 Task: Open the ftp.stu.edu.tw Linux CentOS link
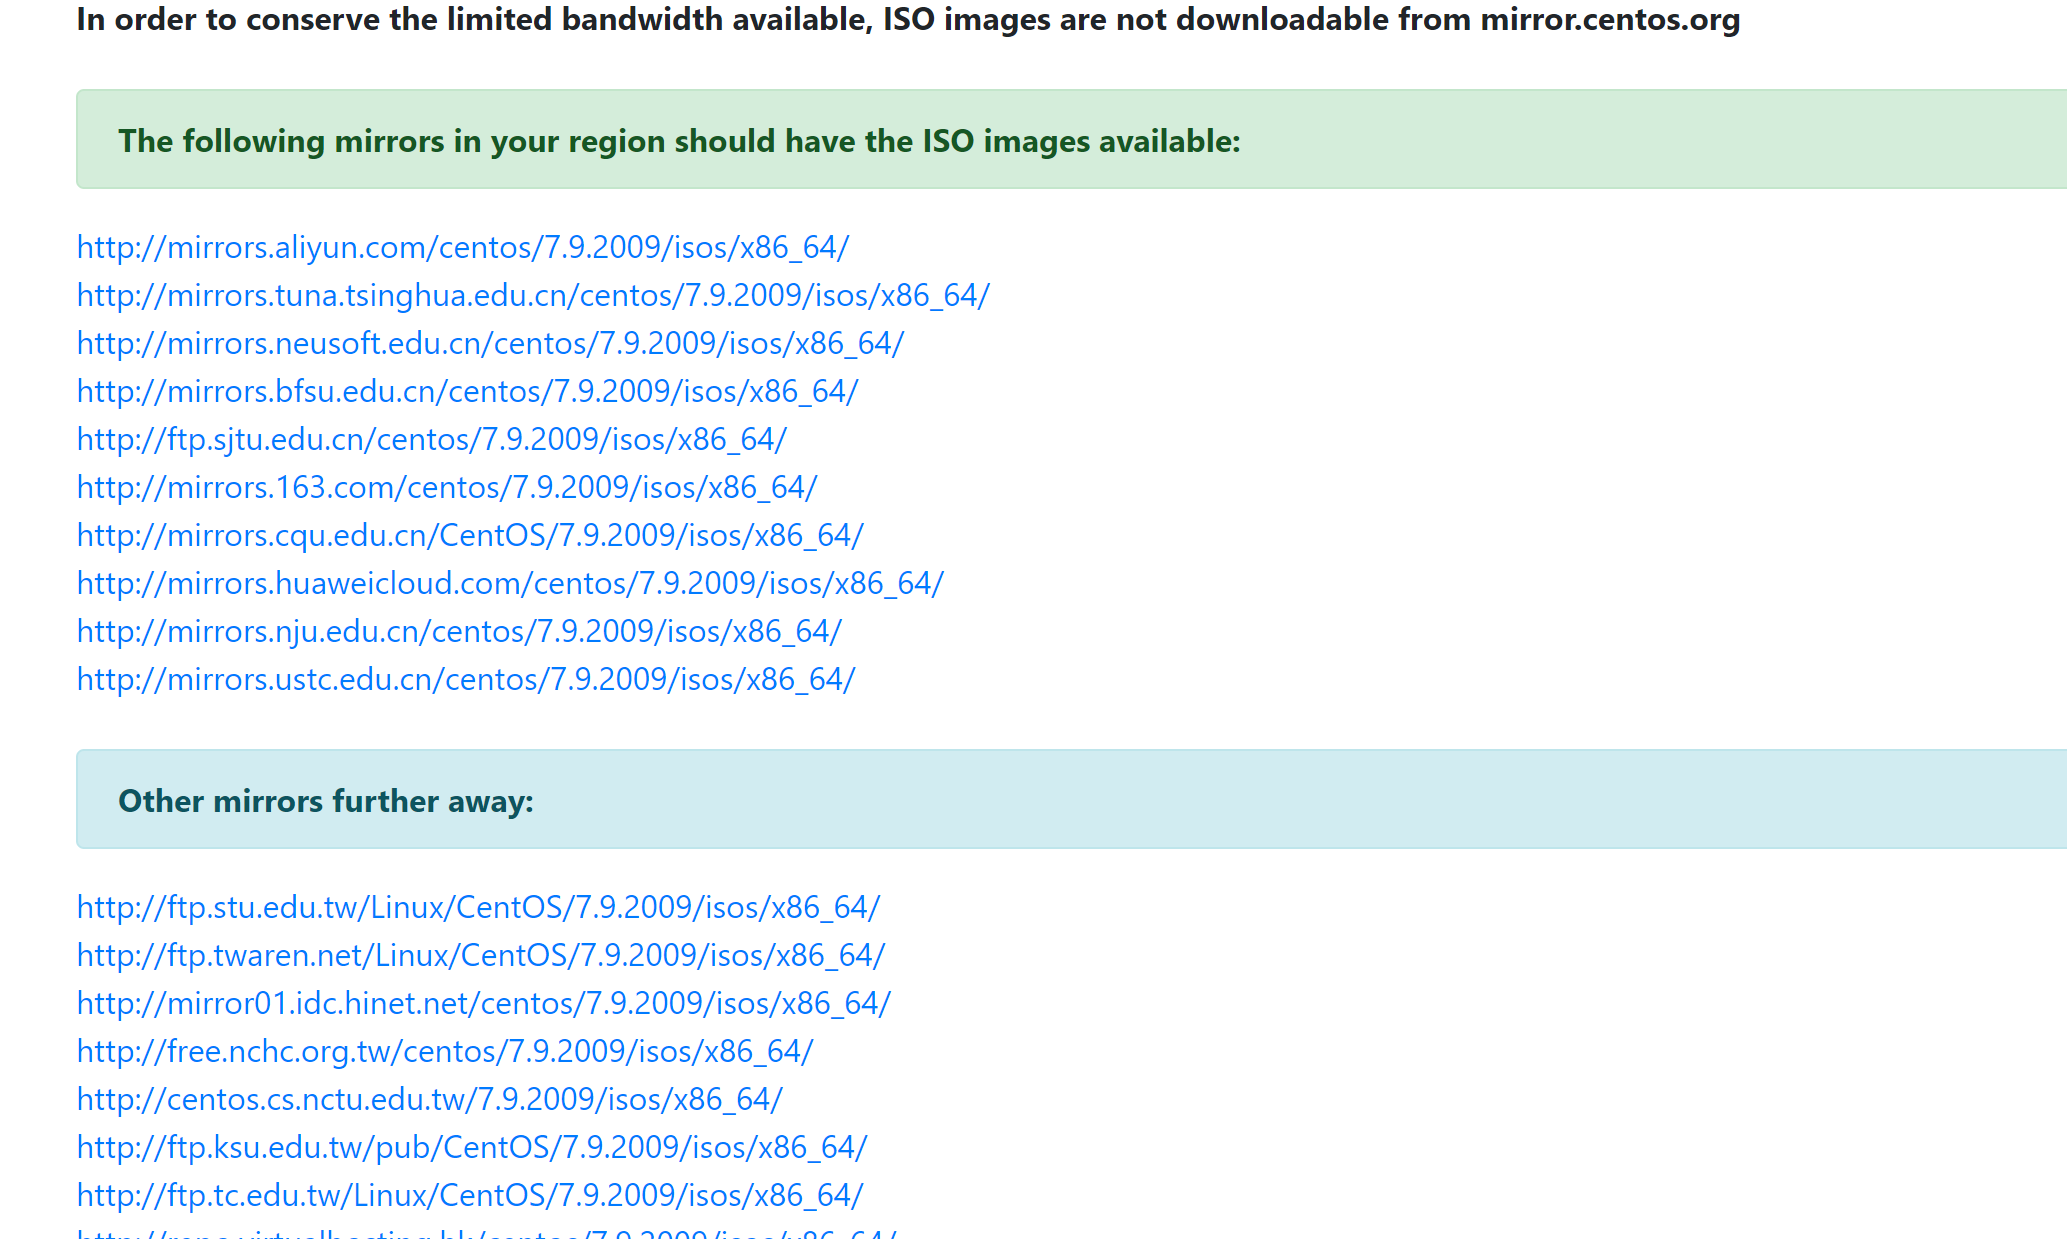pos(478,907)
